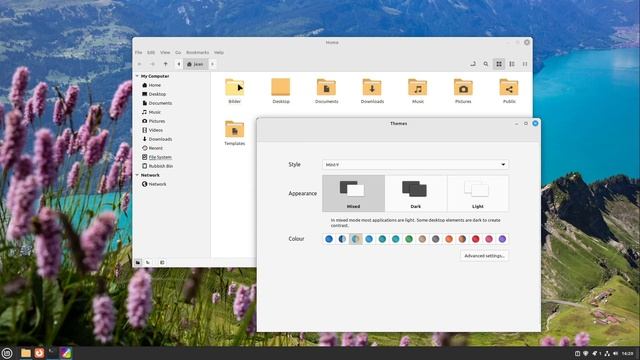
Task: Toggle the location entry icon in file manager
Action: [473, 64]
